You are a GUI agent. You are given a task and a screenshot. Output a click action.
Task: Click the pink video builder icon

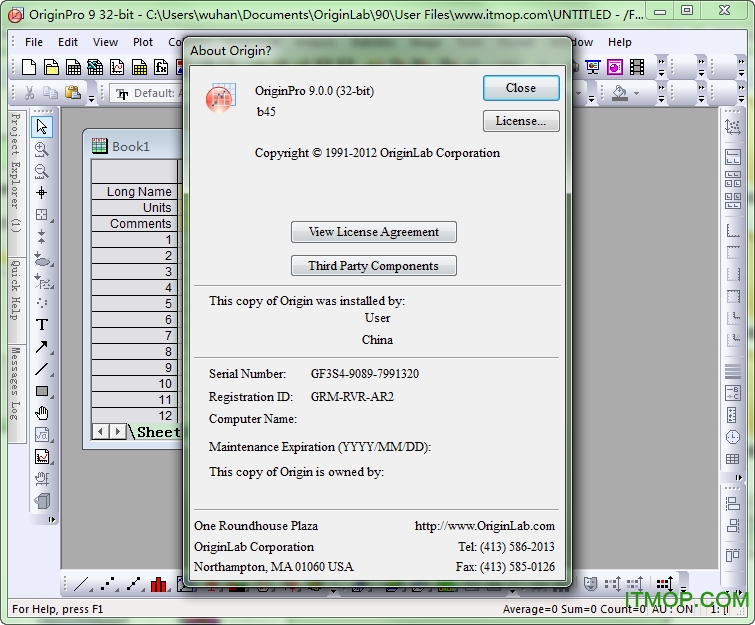615,67
